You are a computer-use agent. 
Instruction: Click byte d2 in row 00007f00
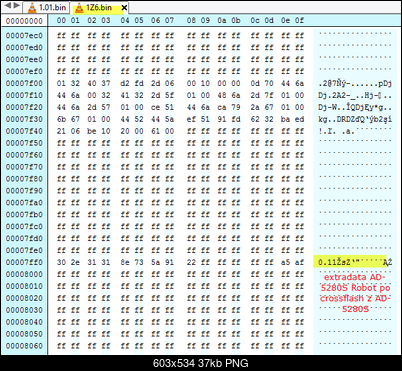coord(125,83)
